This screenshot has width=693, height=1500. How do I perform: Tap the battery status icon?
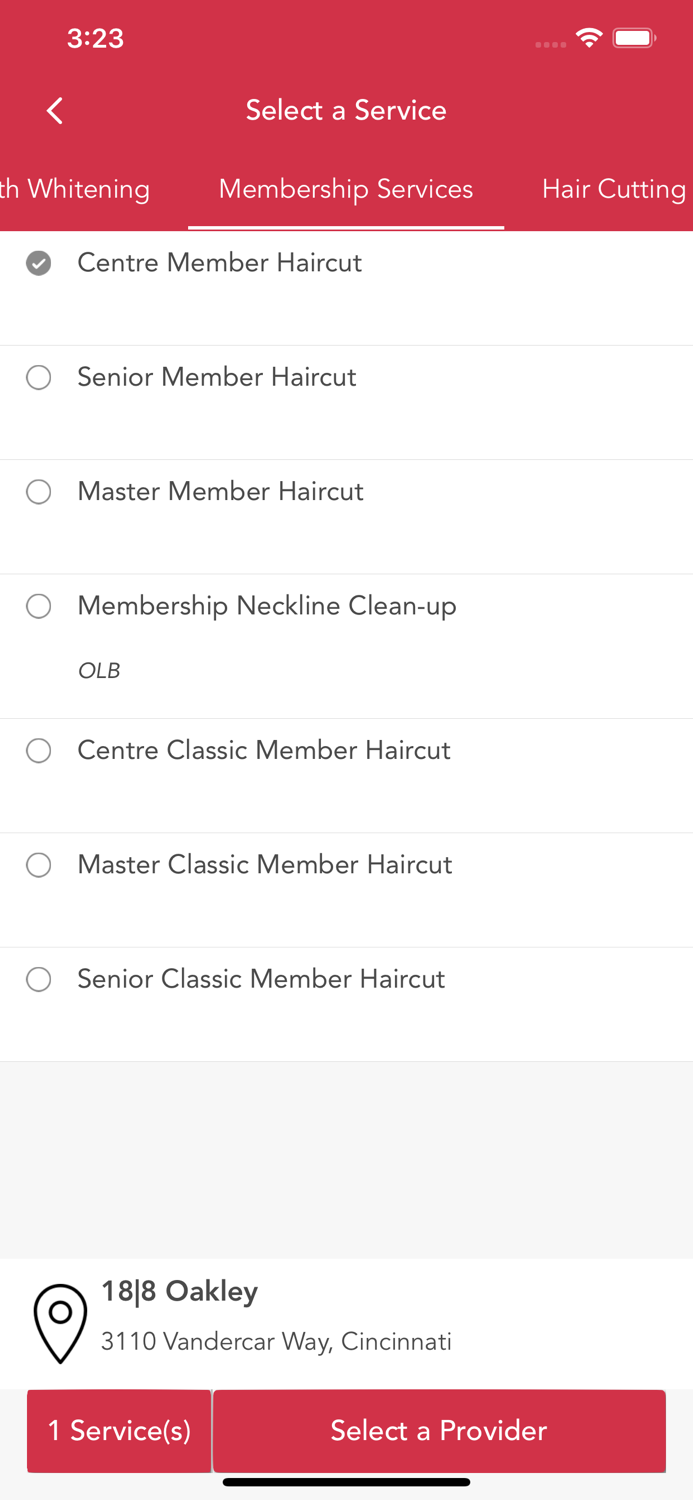(634, 39)
